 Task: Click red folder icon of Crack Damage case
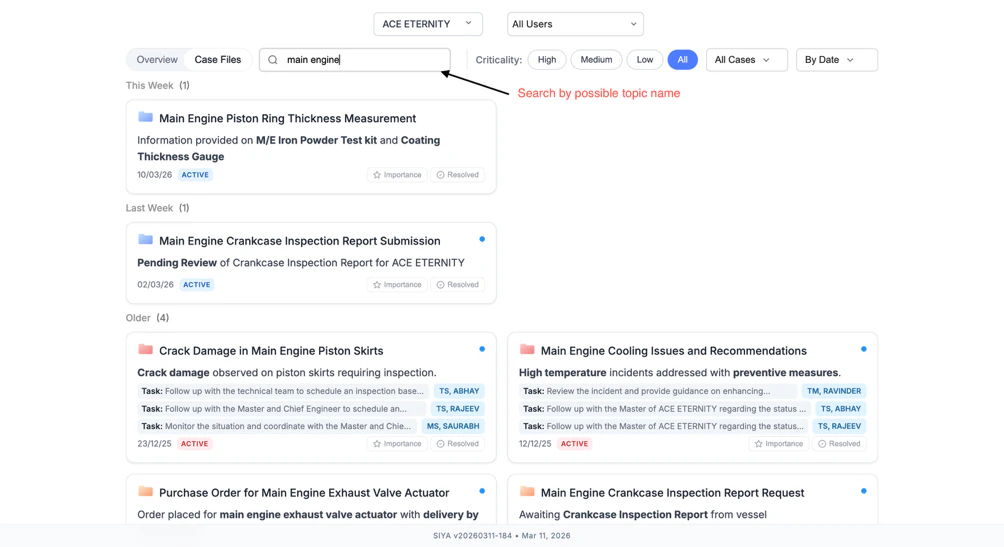[145, 350]
